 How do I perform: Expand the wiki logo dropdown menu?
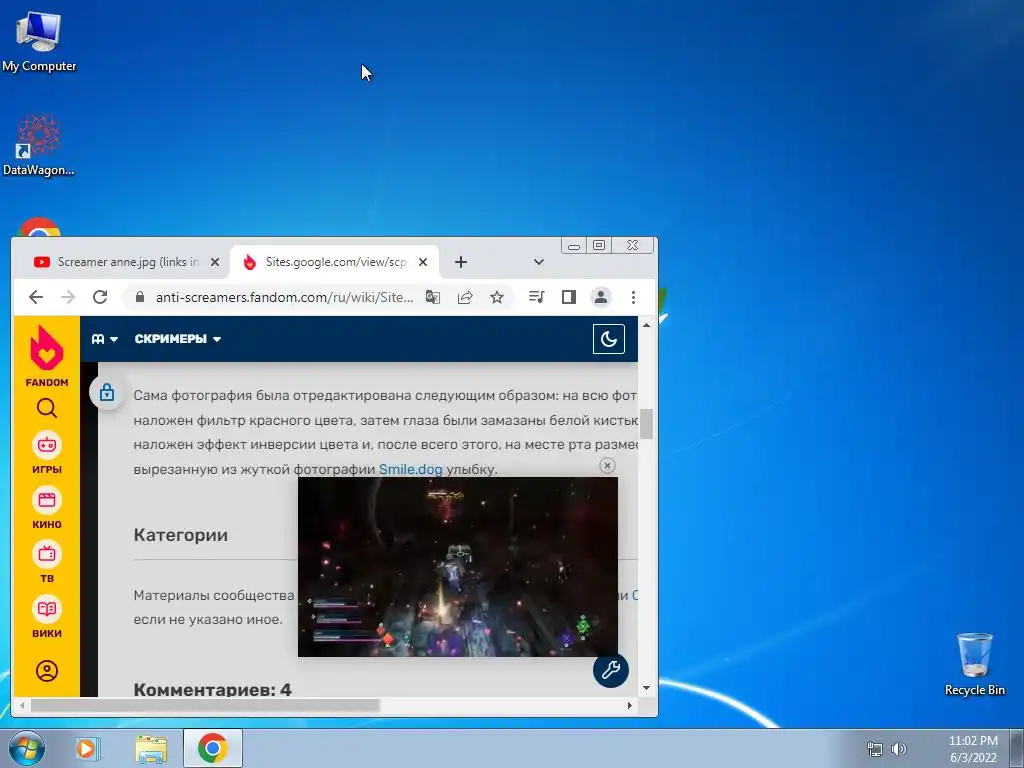[104, 339]
